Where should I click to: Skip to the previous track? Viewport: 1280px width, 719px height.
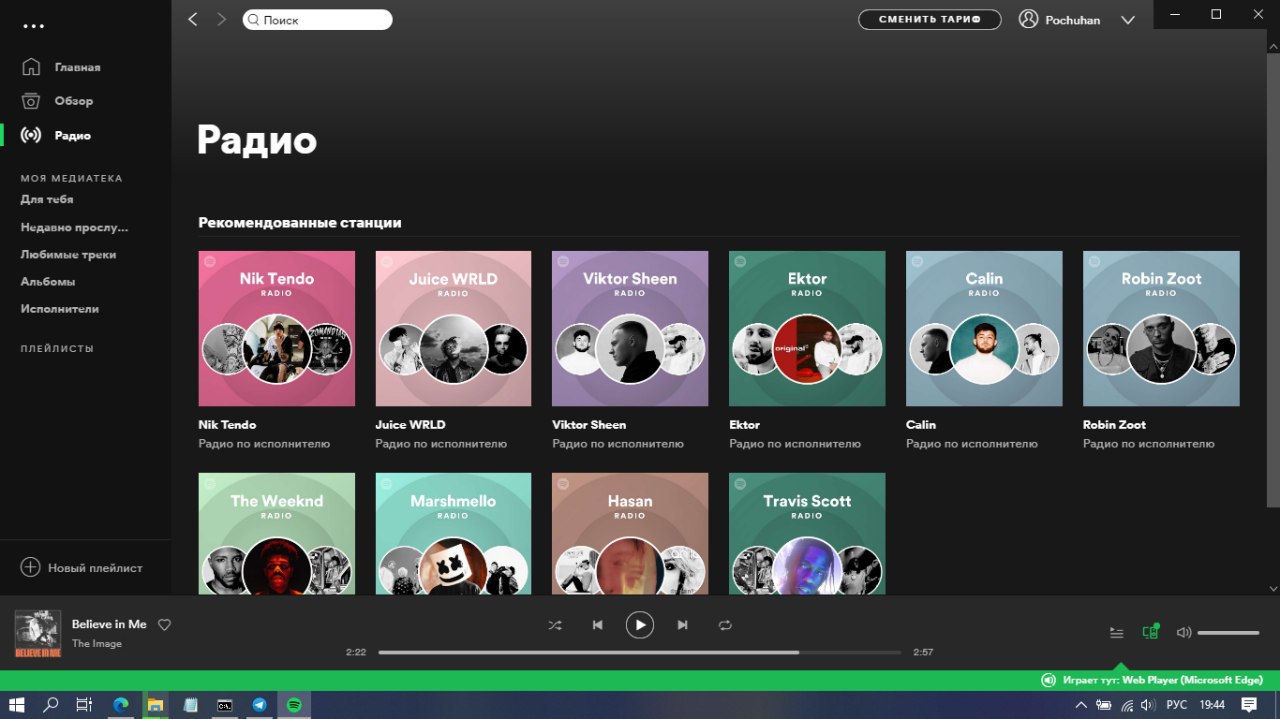tap(597, 625)
